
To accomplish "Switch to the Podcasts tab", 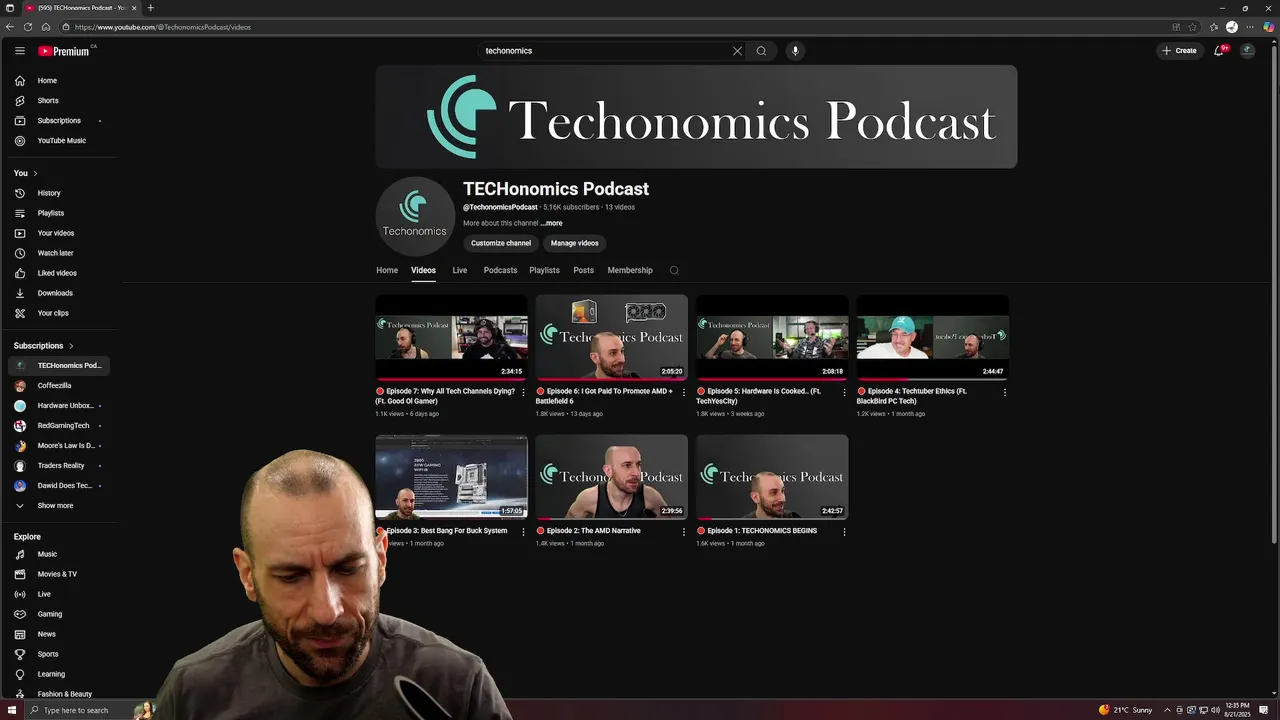I will [x=500, y=270].
